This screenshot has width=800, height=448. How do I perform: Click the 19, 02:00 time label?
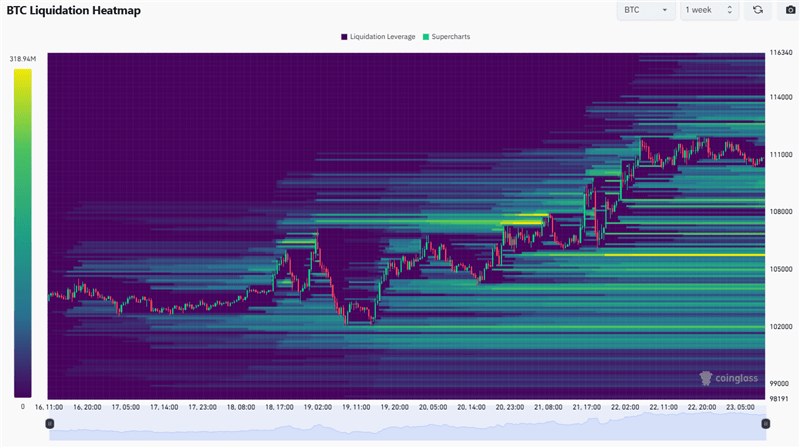click(x=318, y=407)
